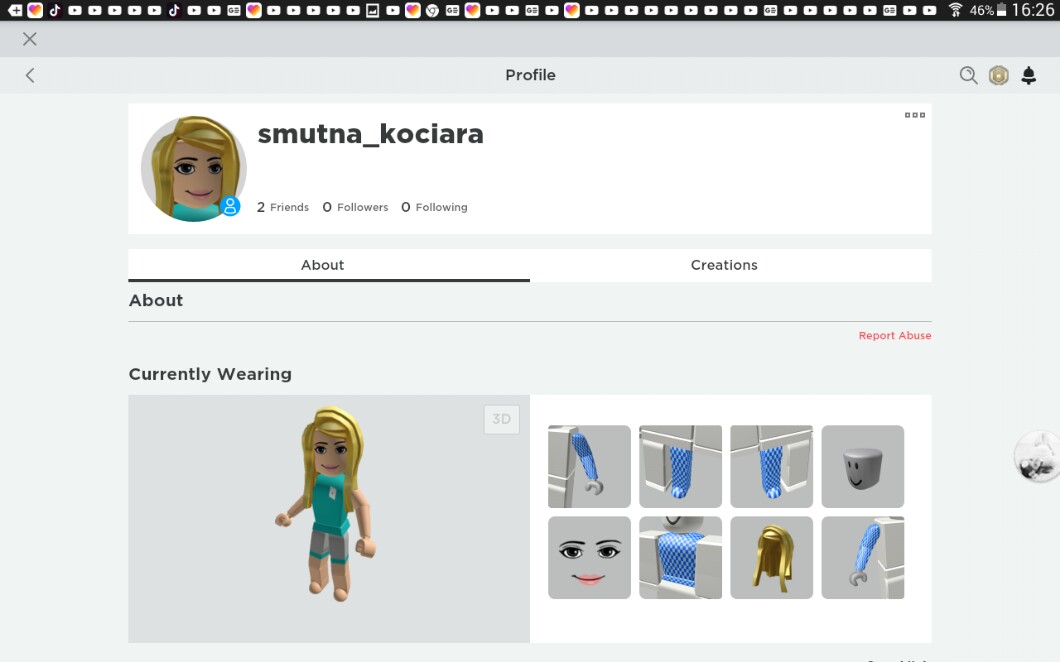Open the gray smiling head item
This screenshot has width=1060, height=662.
pos(862,466)
